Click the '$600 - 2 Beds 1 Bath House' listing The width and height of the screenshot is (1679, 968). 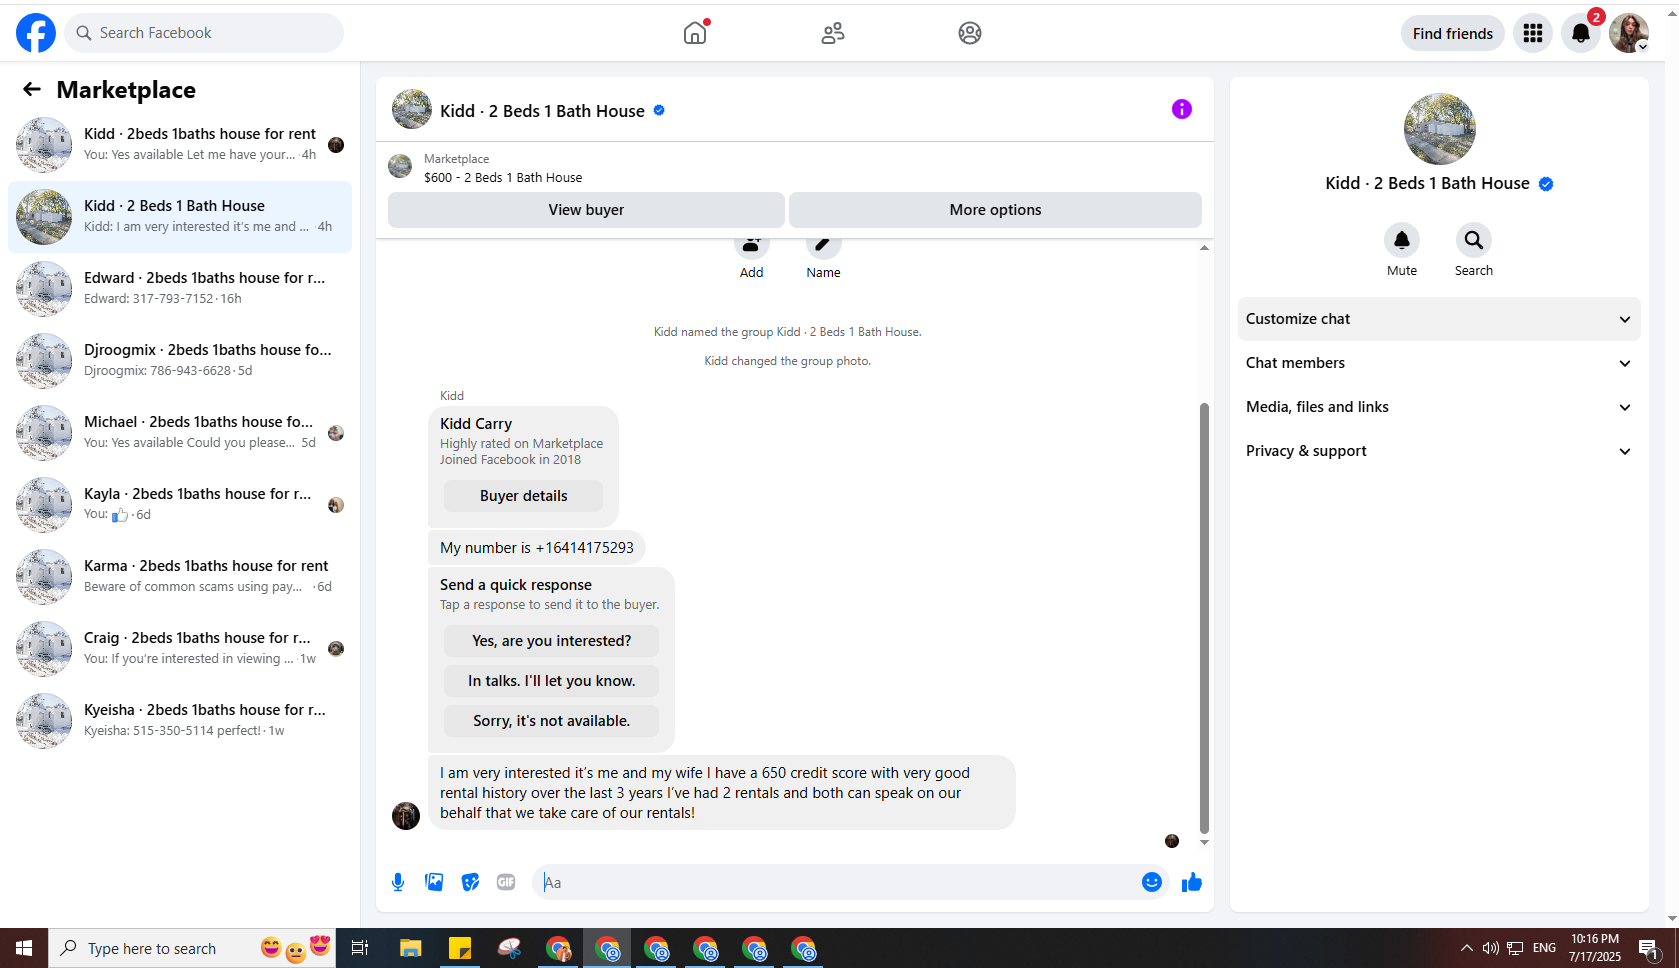pos(503,178)
